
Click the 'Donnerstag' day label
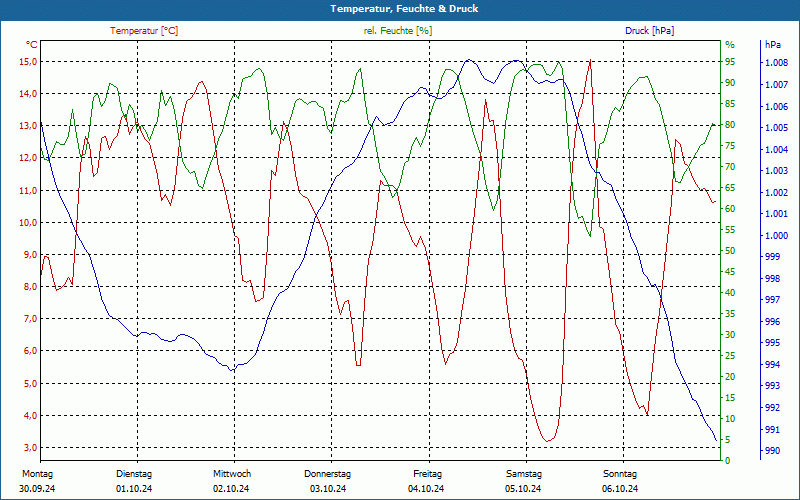(x=328, y=473)
